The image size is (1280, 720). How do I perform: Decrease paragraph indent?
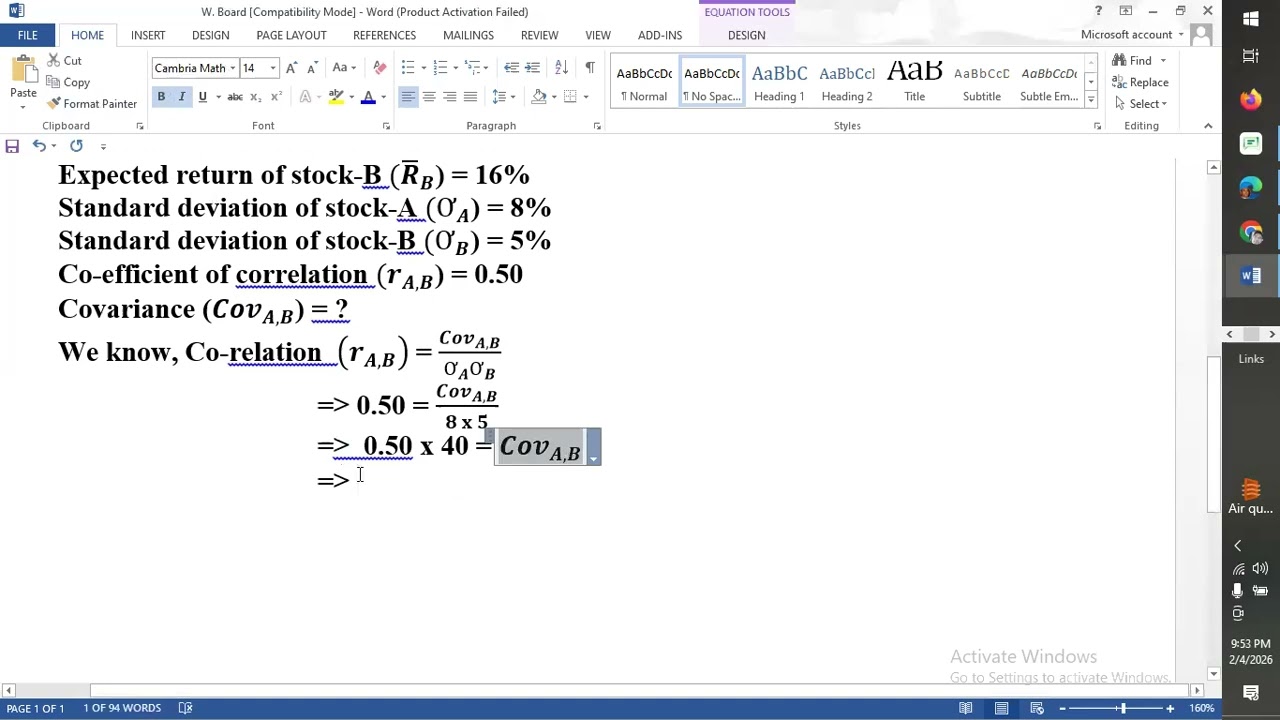tap(511, 68)
